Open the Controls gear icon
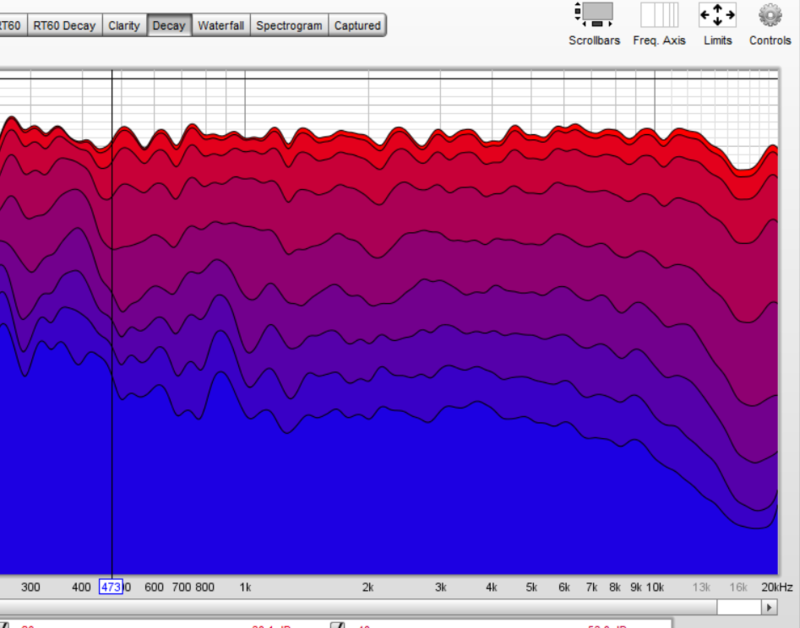Screen dimensions: 800x628 (770, 24)
